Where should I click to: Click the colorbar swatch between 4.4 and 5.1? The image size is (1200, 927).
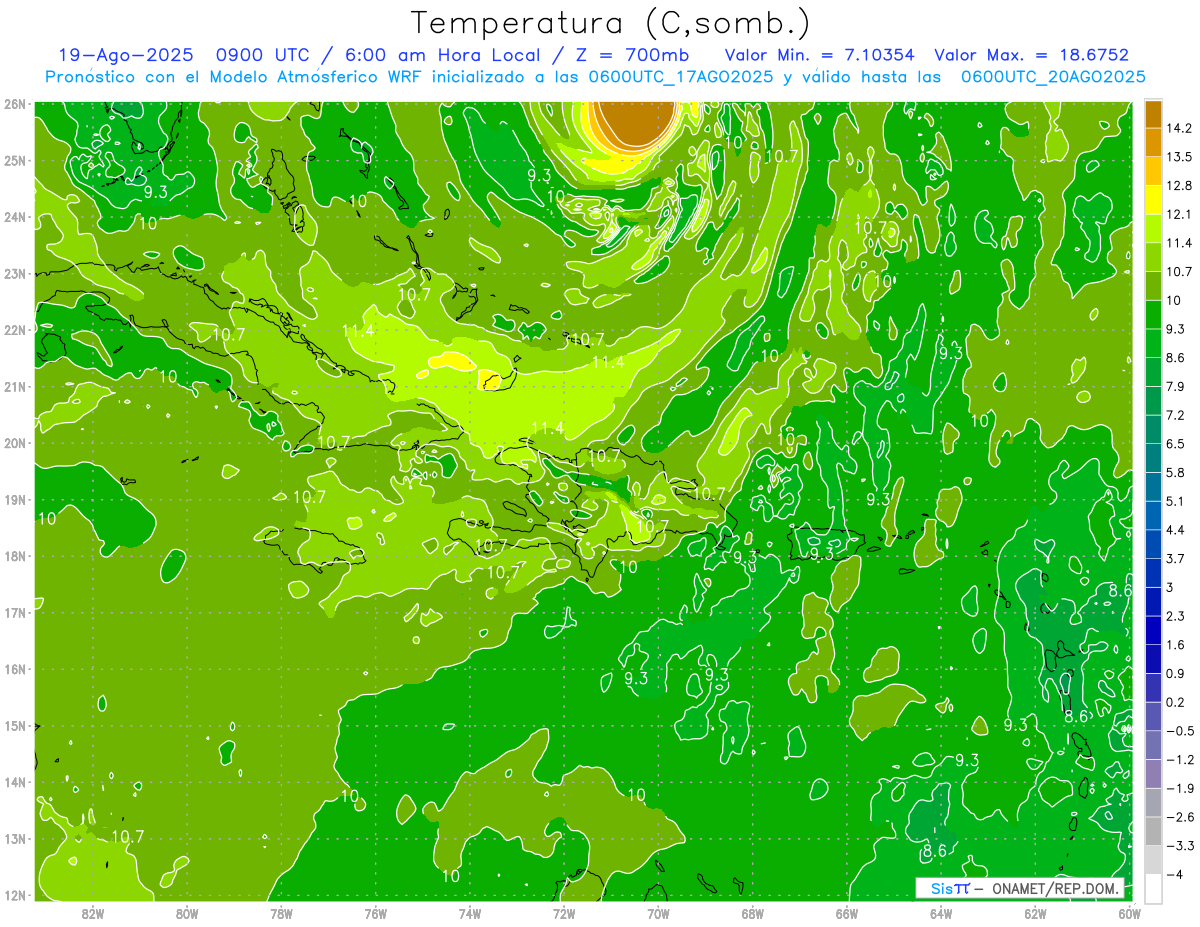[1154, 515]
